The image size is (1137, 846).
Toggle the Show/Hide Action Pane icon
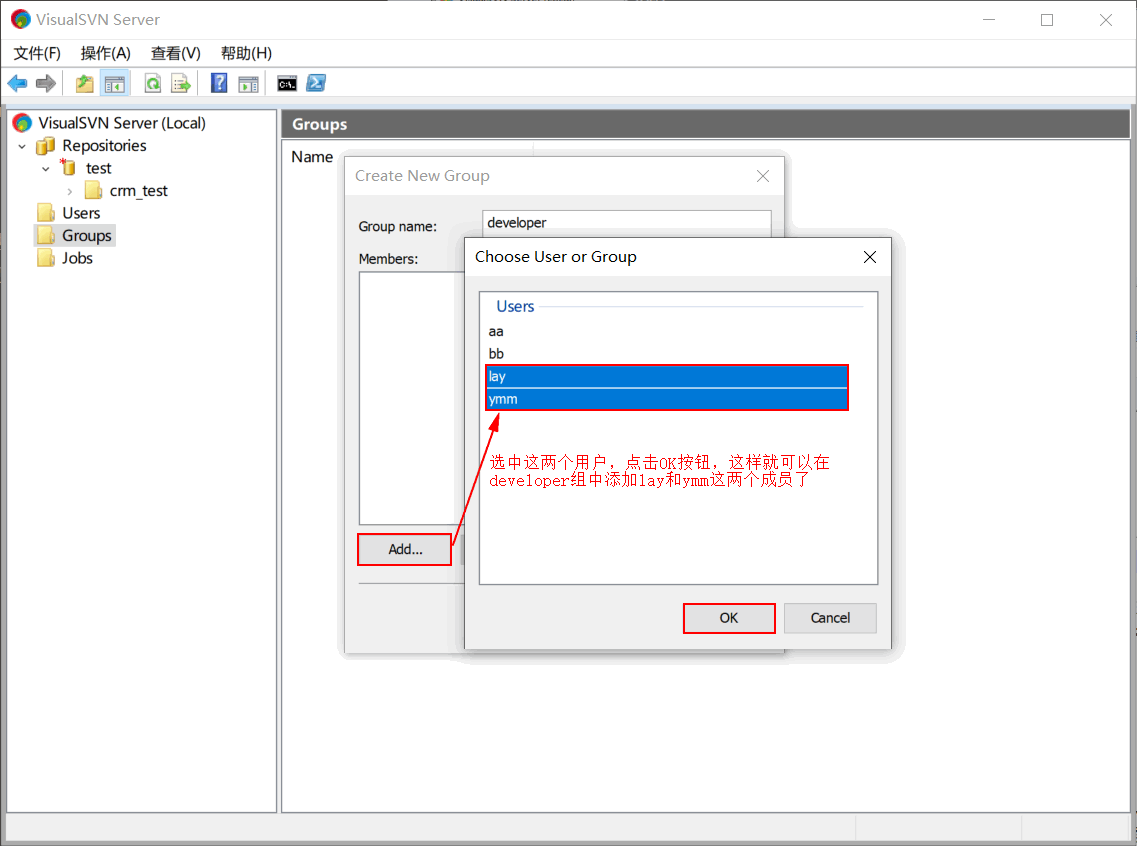(x=248, y=83)
